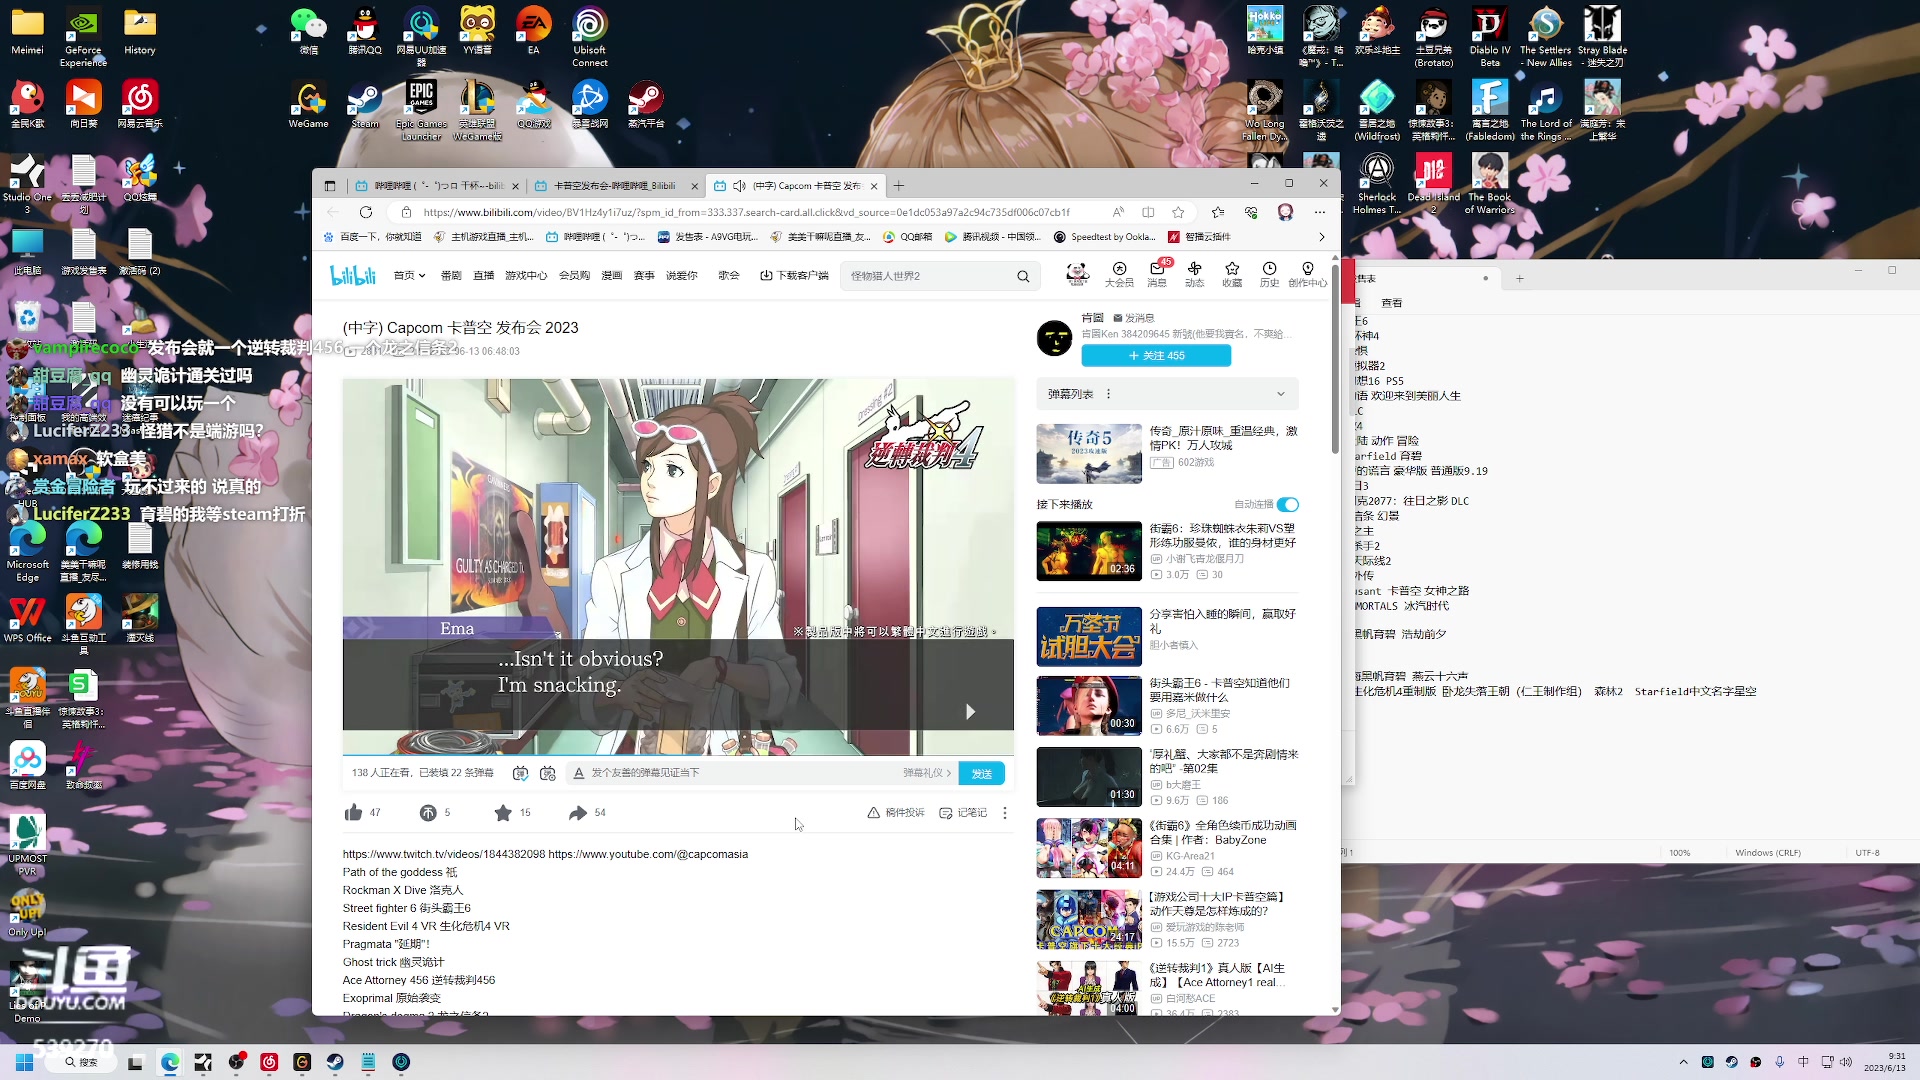Screen dimensions: 1920x1080
Task: Close the Capcom 卡普空 发布会 tab
Action: point(874,186)
